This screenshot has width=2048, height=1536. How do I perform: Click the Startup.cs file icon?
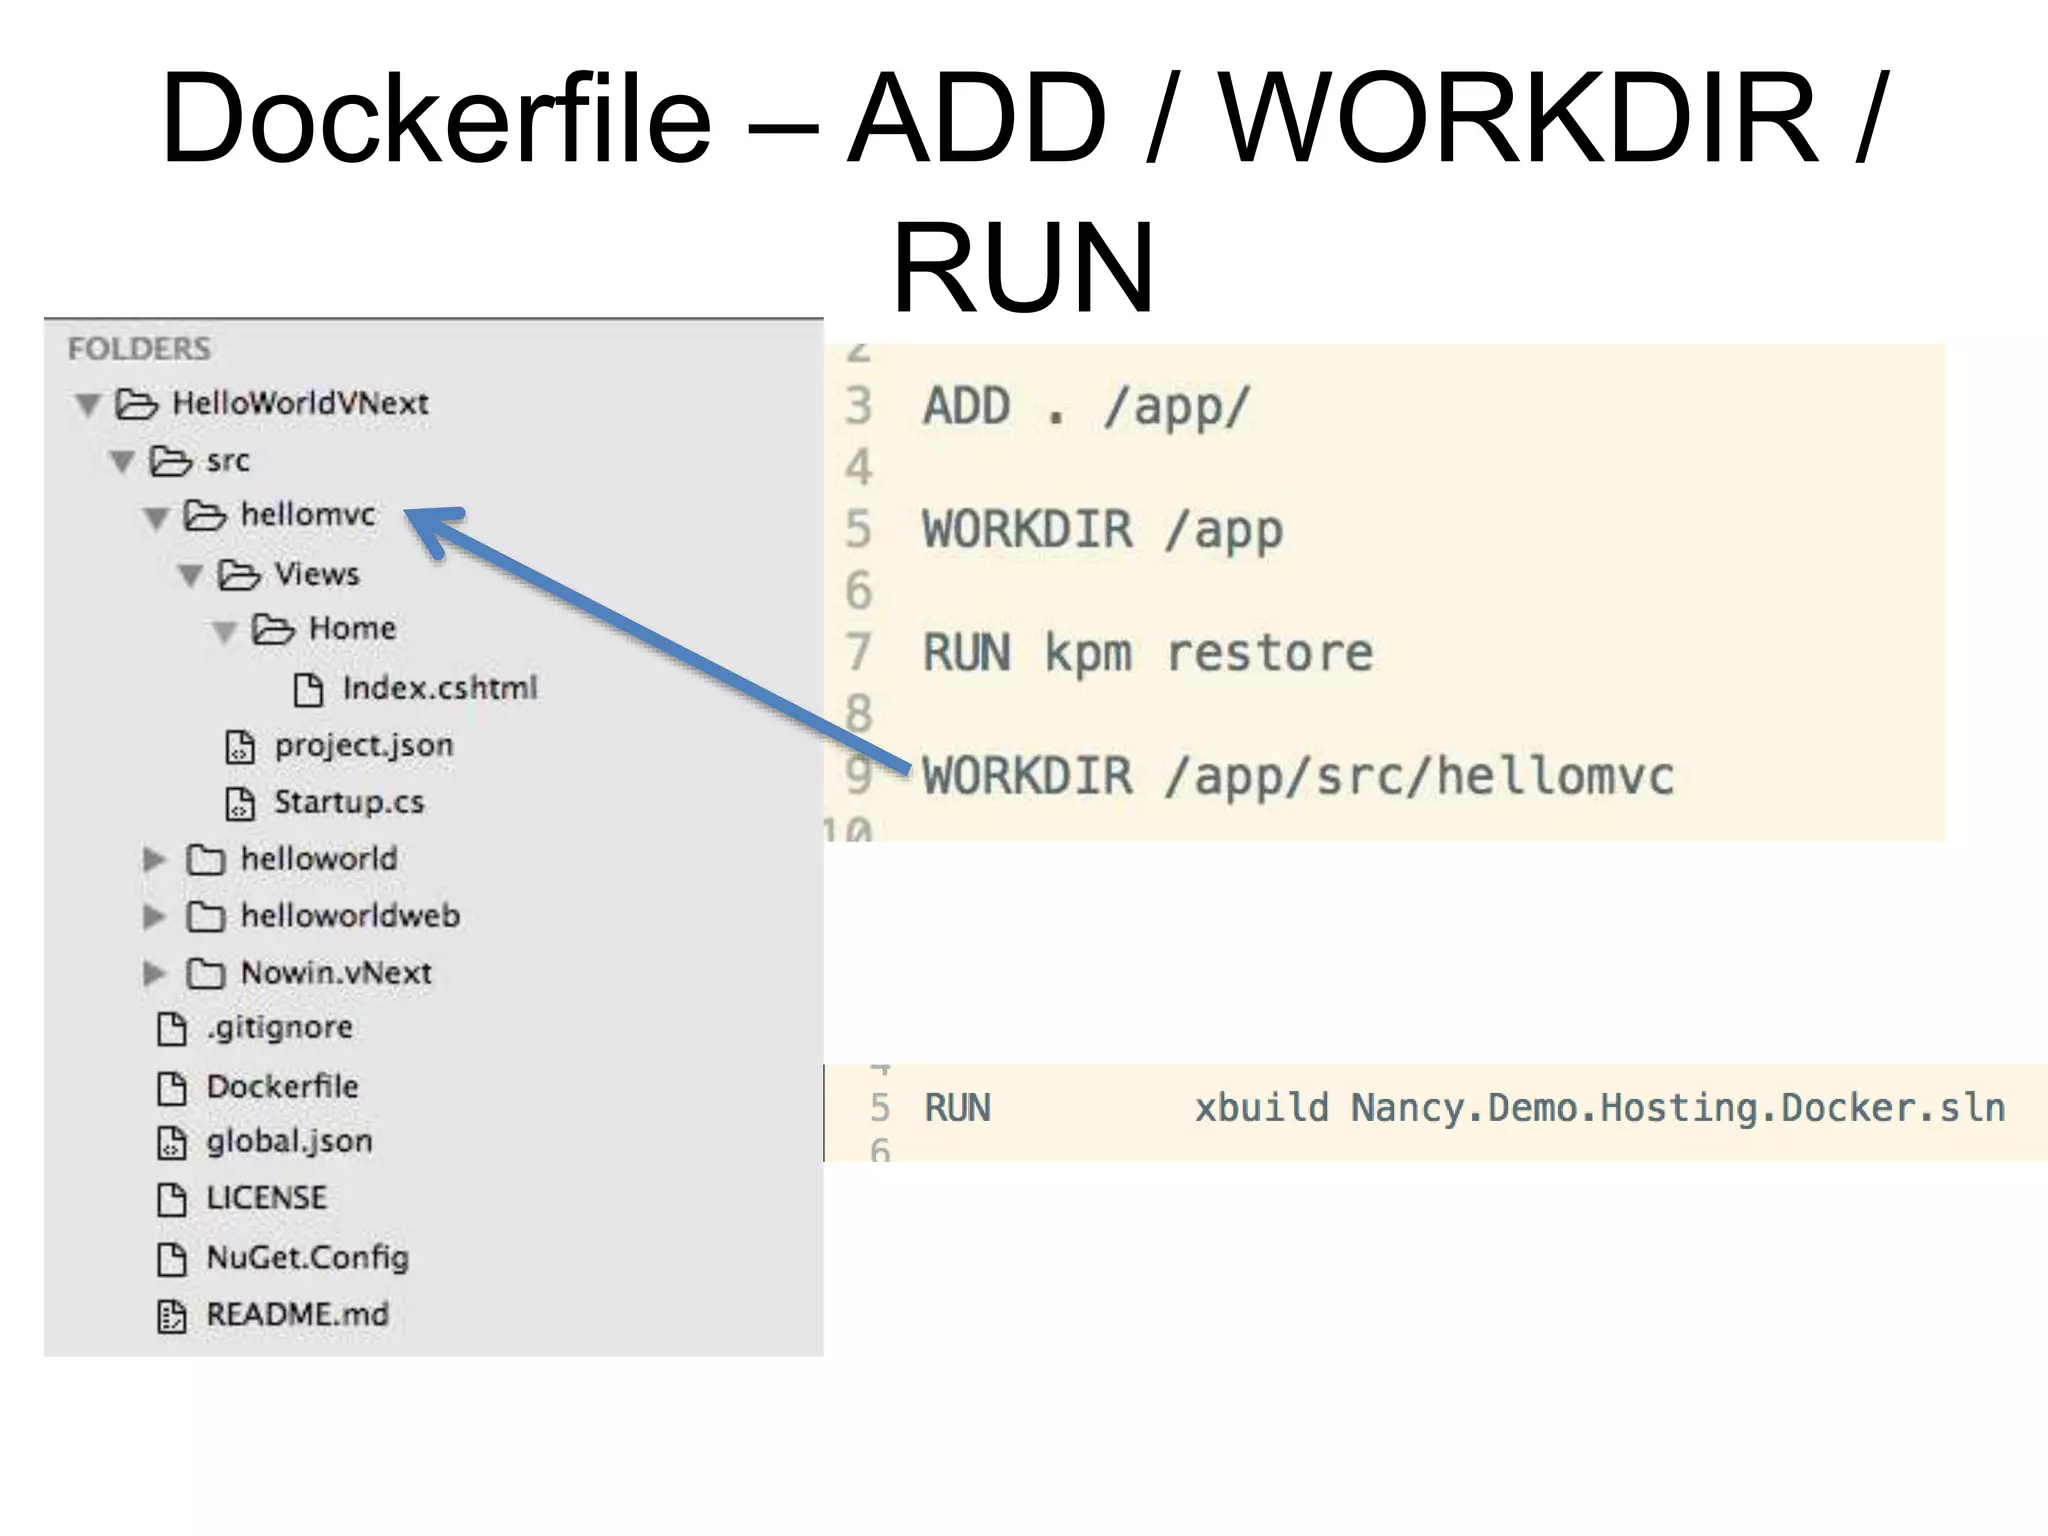coord(240,803)
